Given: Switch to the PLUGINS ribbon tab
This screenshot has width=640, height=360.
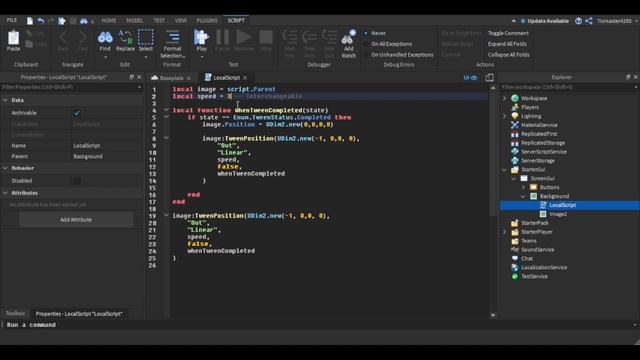Looking at the screenshot, I should coord(207,20).
